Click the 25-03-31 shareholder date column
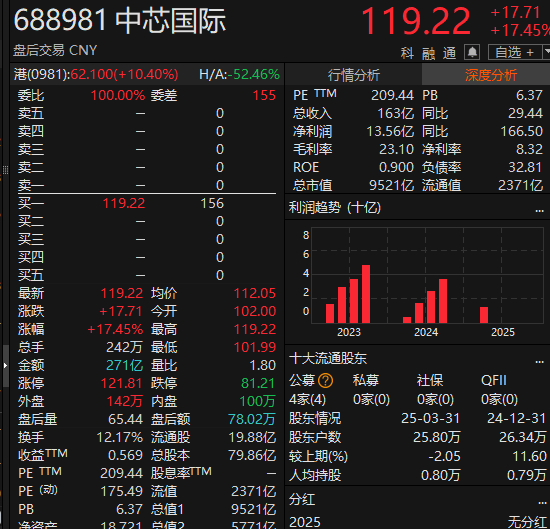 point(430,418)
